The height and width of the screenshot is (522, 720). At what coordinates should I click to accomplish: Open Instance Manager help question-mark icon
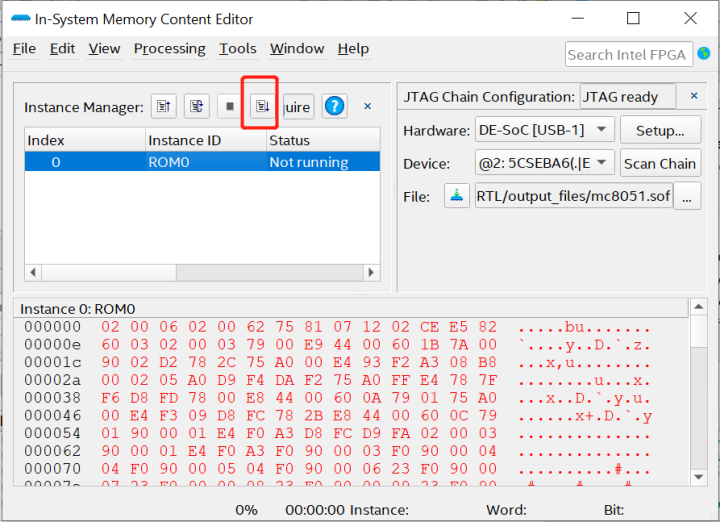coord(334,107)
